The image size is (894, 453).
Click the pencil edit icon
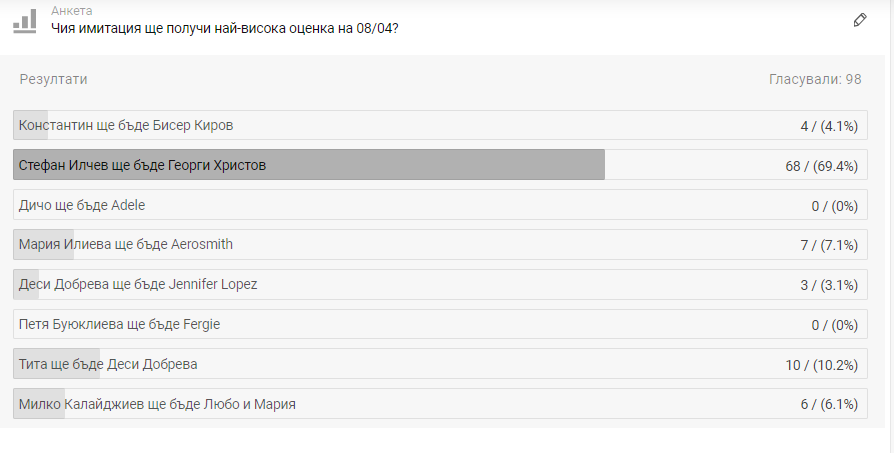[x=859, y=20]
